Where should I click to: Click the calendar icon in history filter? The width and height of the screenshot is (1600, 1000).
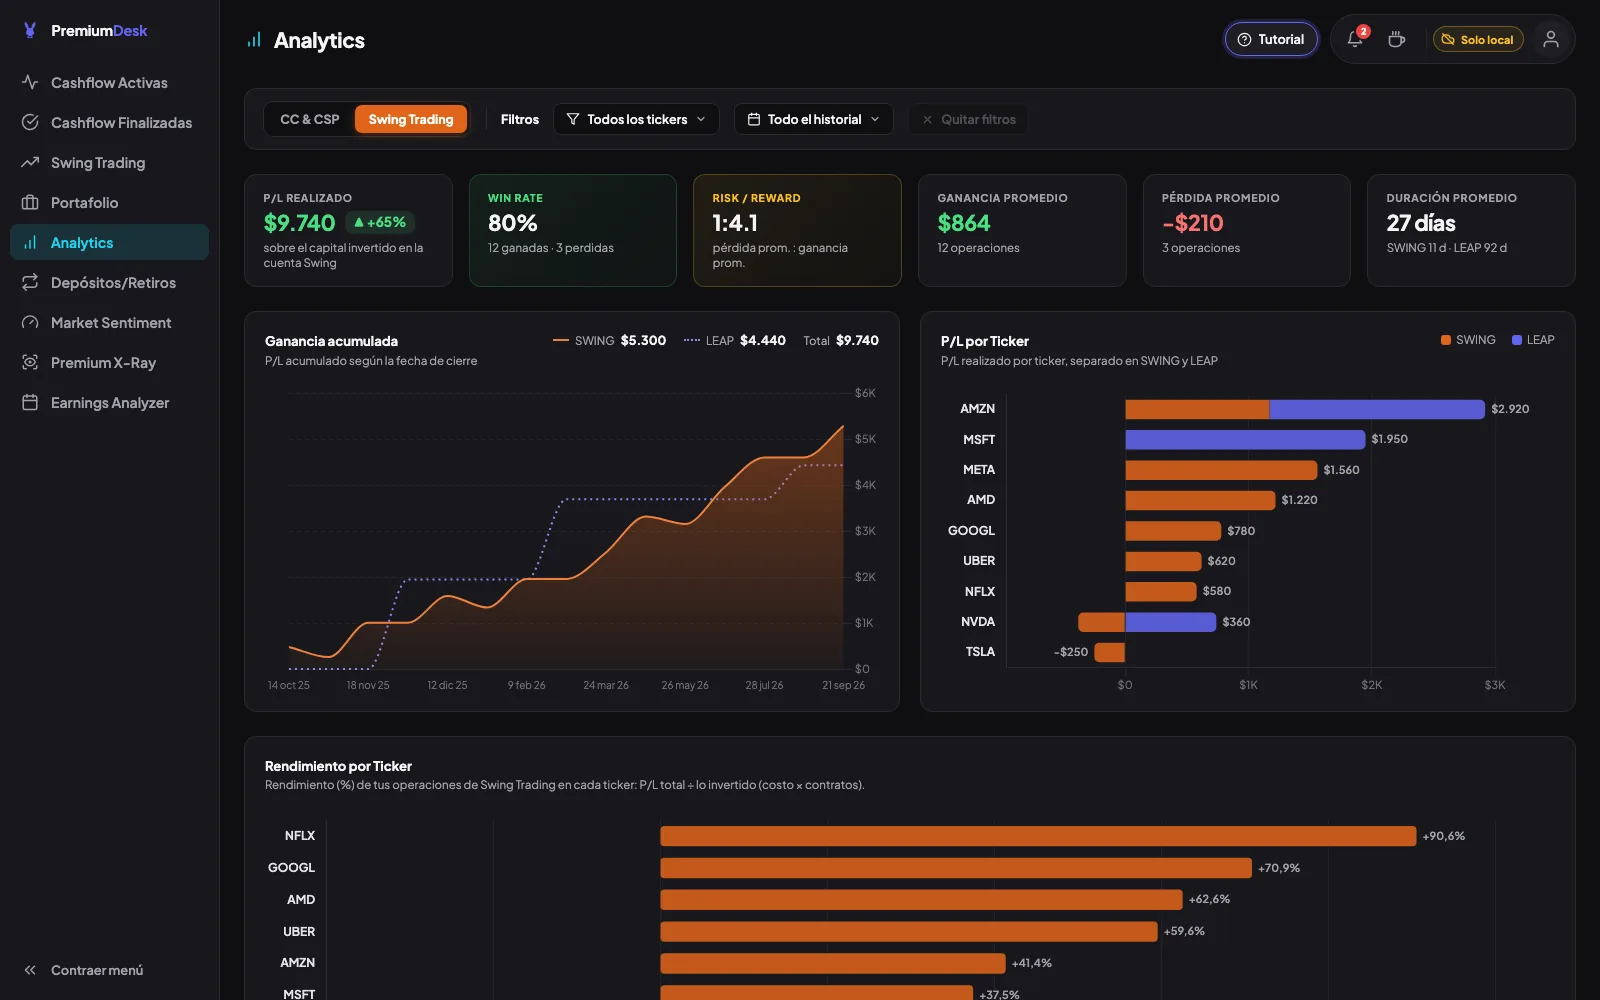tap(754, 119)
